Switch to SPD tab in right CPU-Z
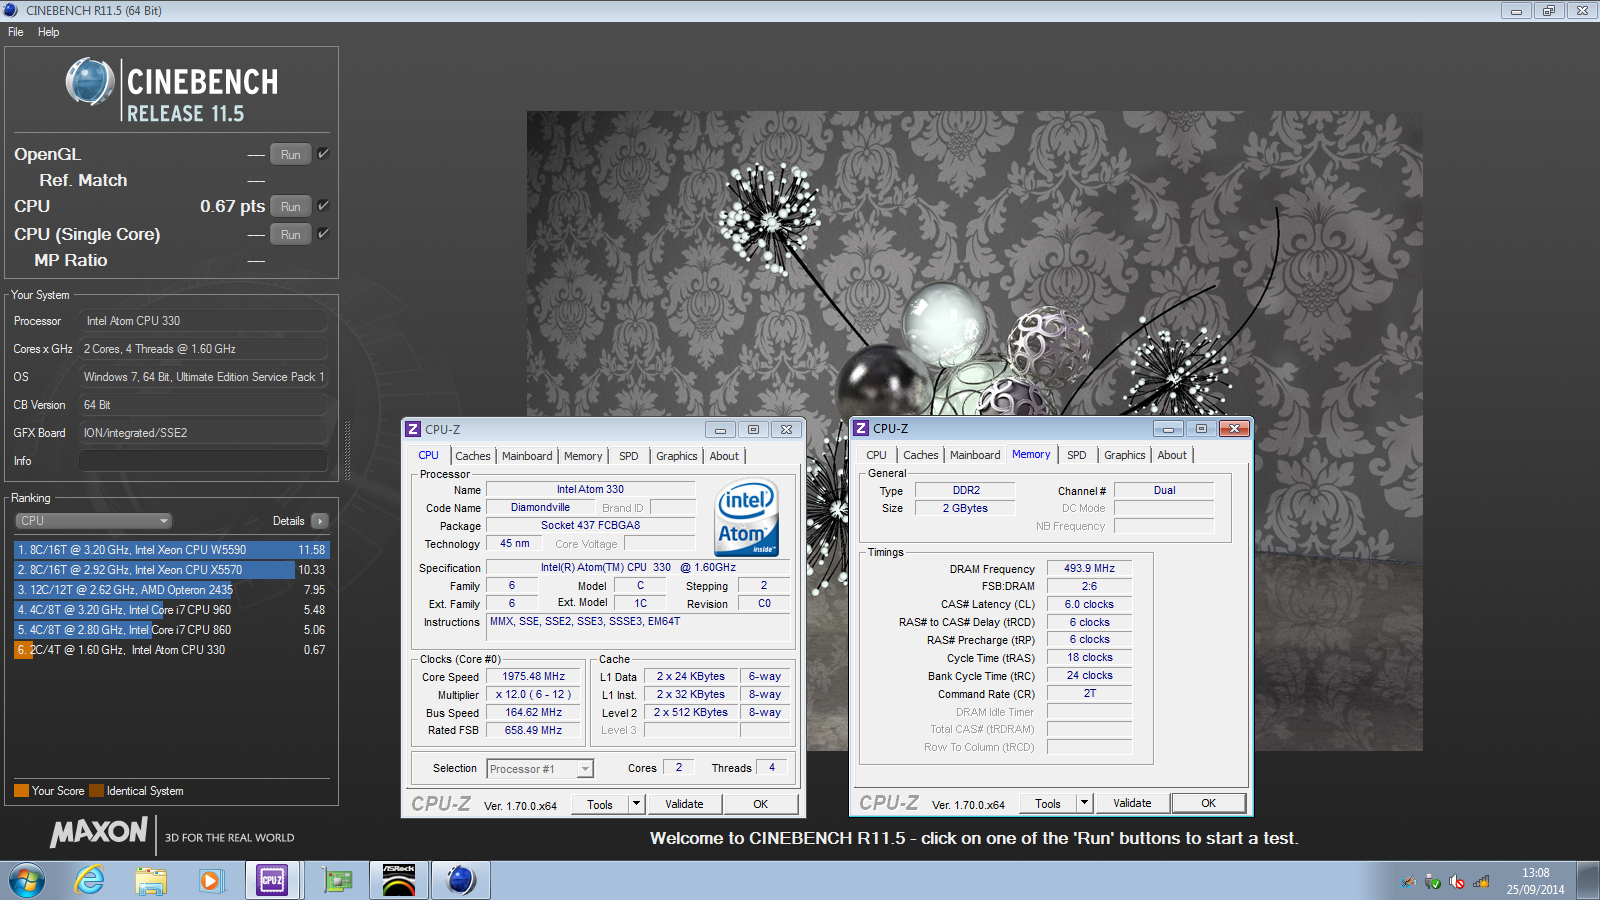Viewport: 1600px width, 900px height. [x=1077, y=455]
